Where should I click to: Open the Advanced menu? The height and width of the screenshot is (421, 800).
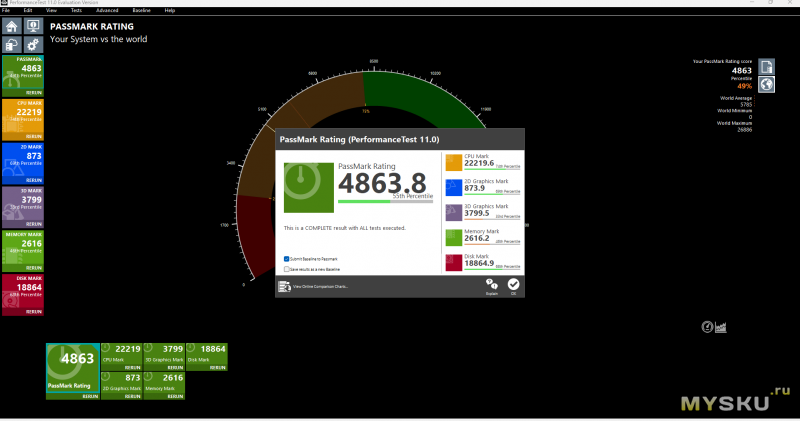(x=107, y=10)
